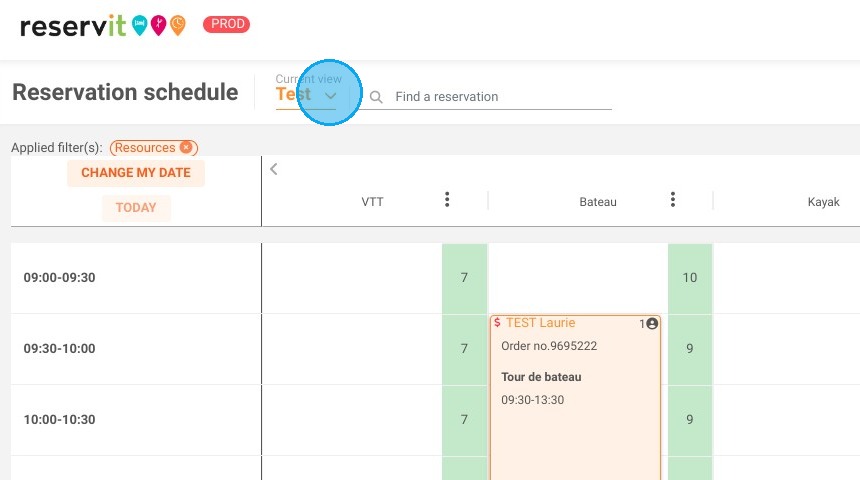Screen dimensions: 860x480
Task: Click the red dollar icon on TEST Laurie
Action: click(497, 323)
